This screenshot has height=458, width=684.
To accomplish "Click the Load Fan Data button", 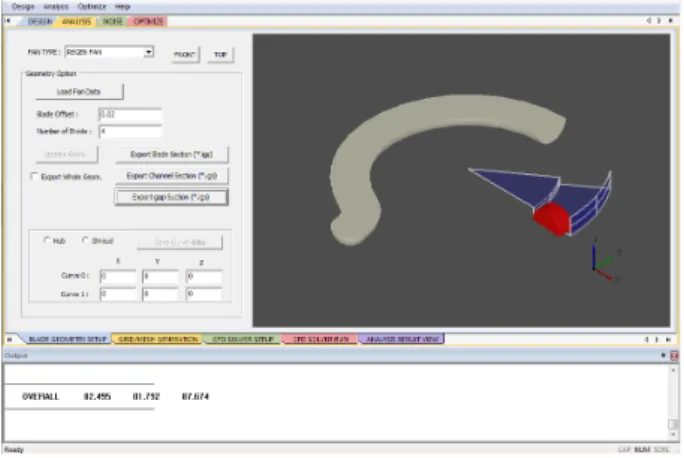I will [79, 92].
